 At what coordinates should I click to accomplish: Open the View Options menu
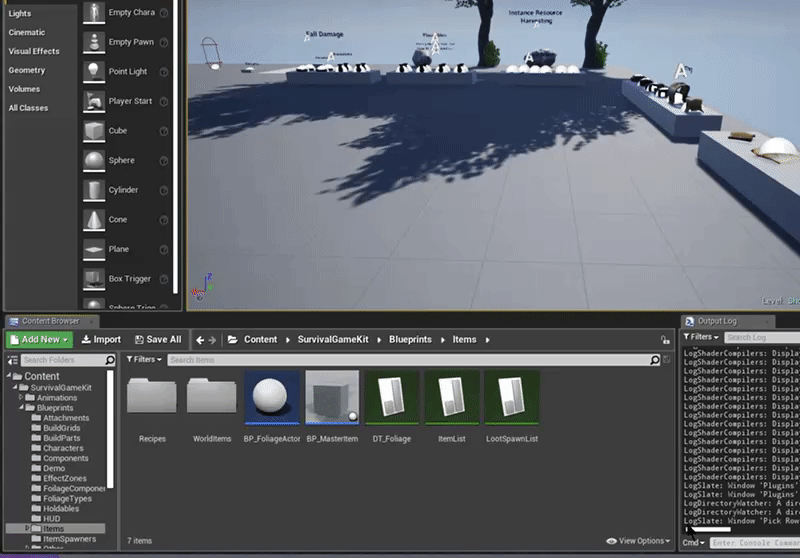(638, 541)
